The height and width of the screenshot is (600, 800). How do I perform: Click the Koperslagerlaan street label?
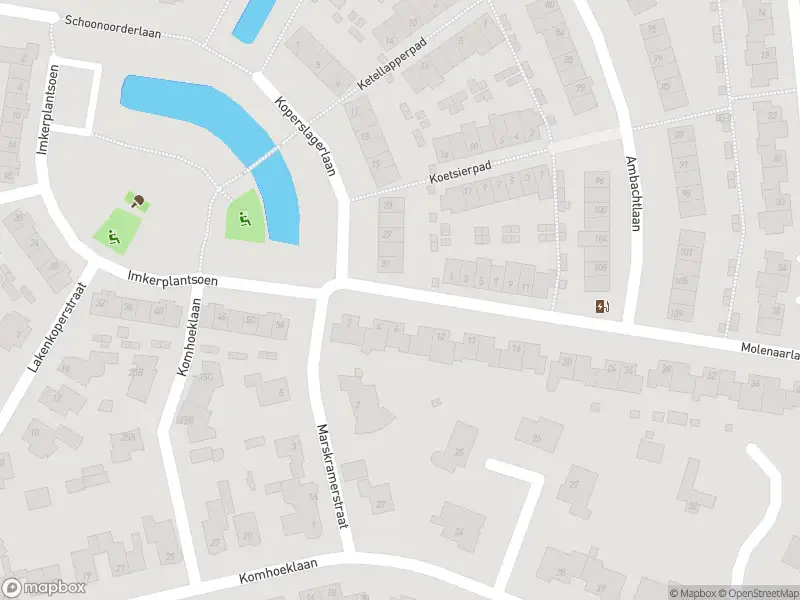306,136
